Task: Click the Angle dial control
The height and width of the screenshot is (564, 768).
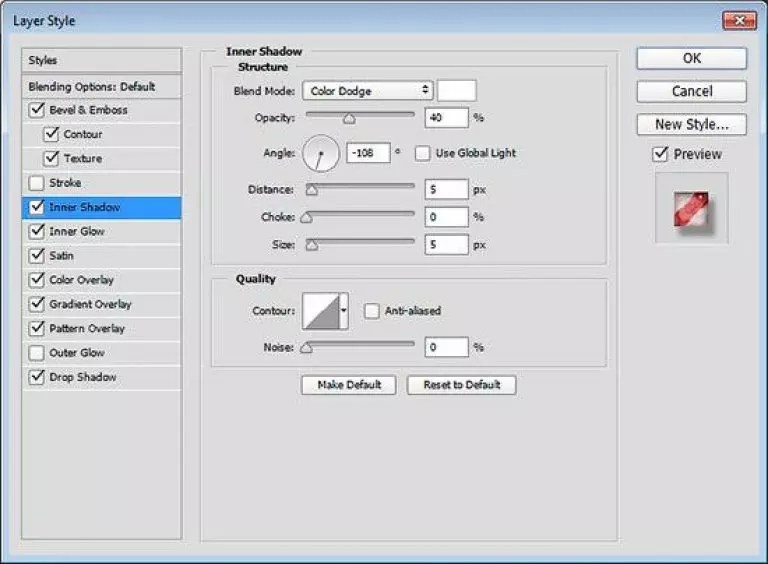Action: pos(321,153)
